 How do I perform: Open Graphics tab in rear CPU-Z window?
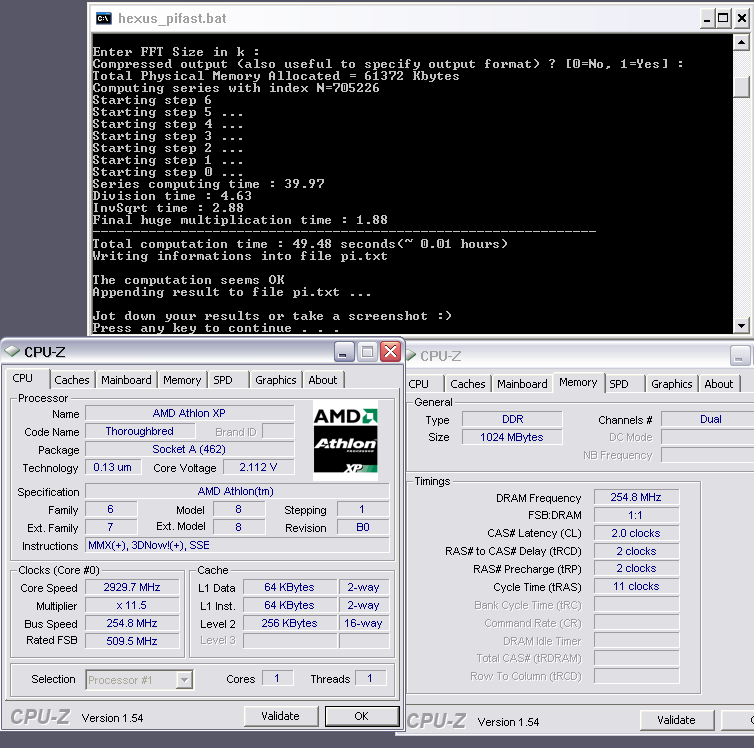(671, 384)
